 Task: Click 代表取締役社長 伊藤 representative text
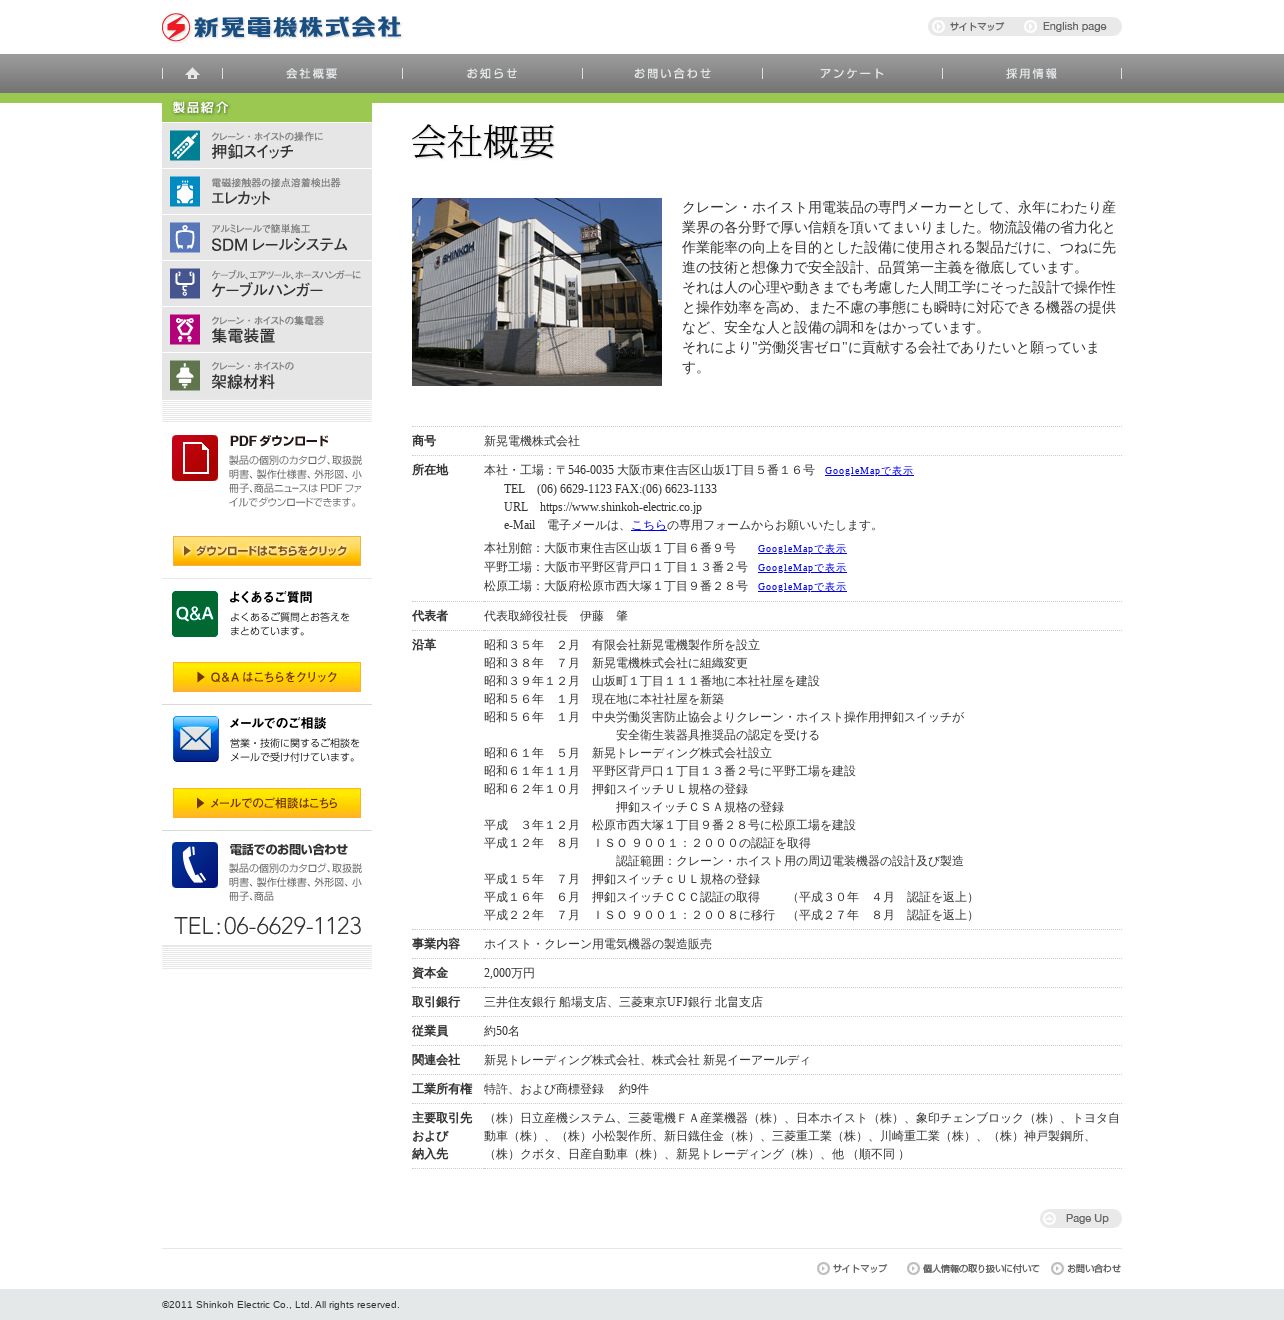[556, 616]
